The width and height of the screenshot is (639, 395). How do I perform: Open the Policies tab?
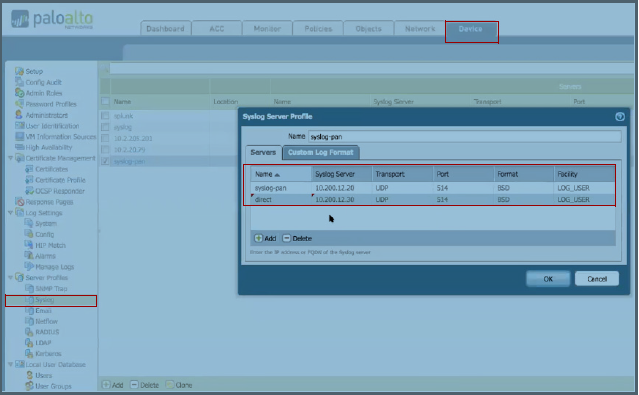318,29
